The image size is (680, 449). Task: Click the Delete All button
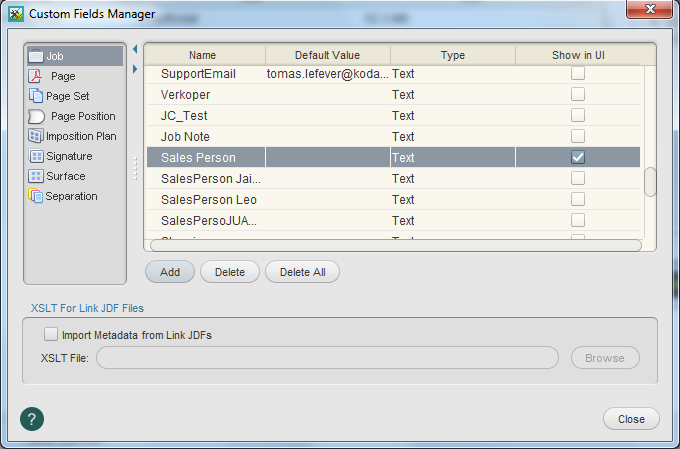302,272
